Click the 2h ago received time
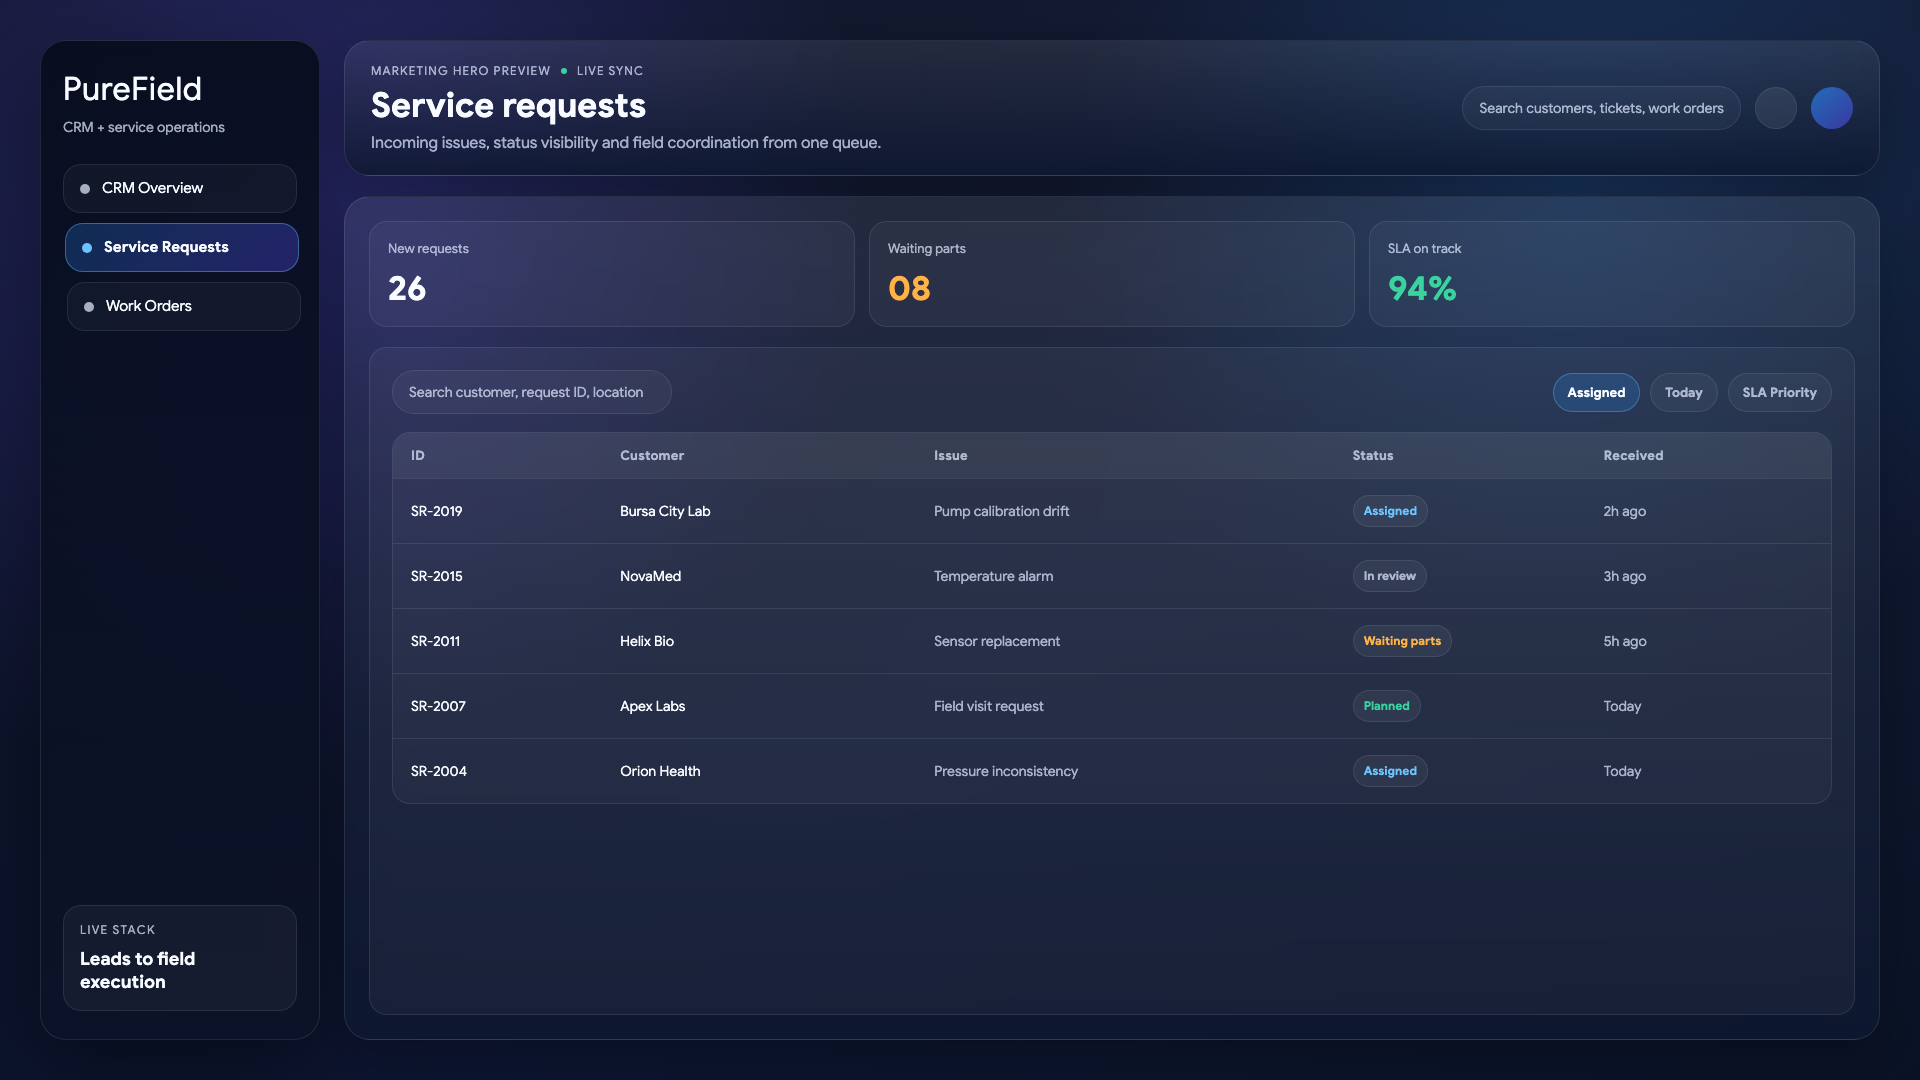This screenshot has height=1080, width=1920. click(x=1625, y=511)
